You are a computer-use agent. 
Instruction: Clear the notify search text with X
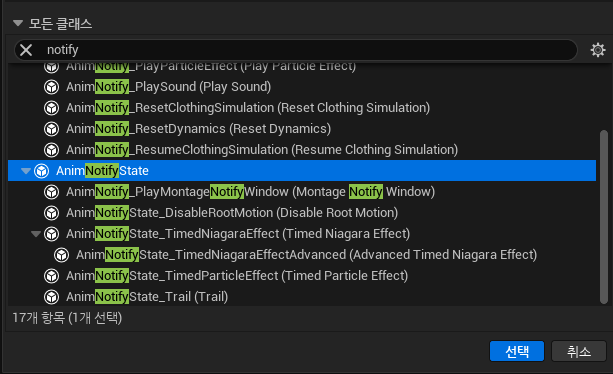(x=26, y=50)
